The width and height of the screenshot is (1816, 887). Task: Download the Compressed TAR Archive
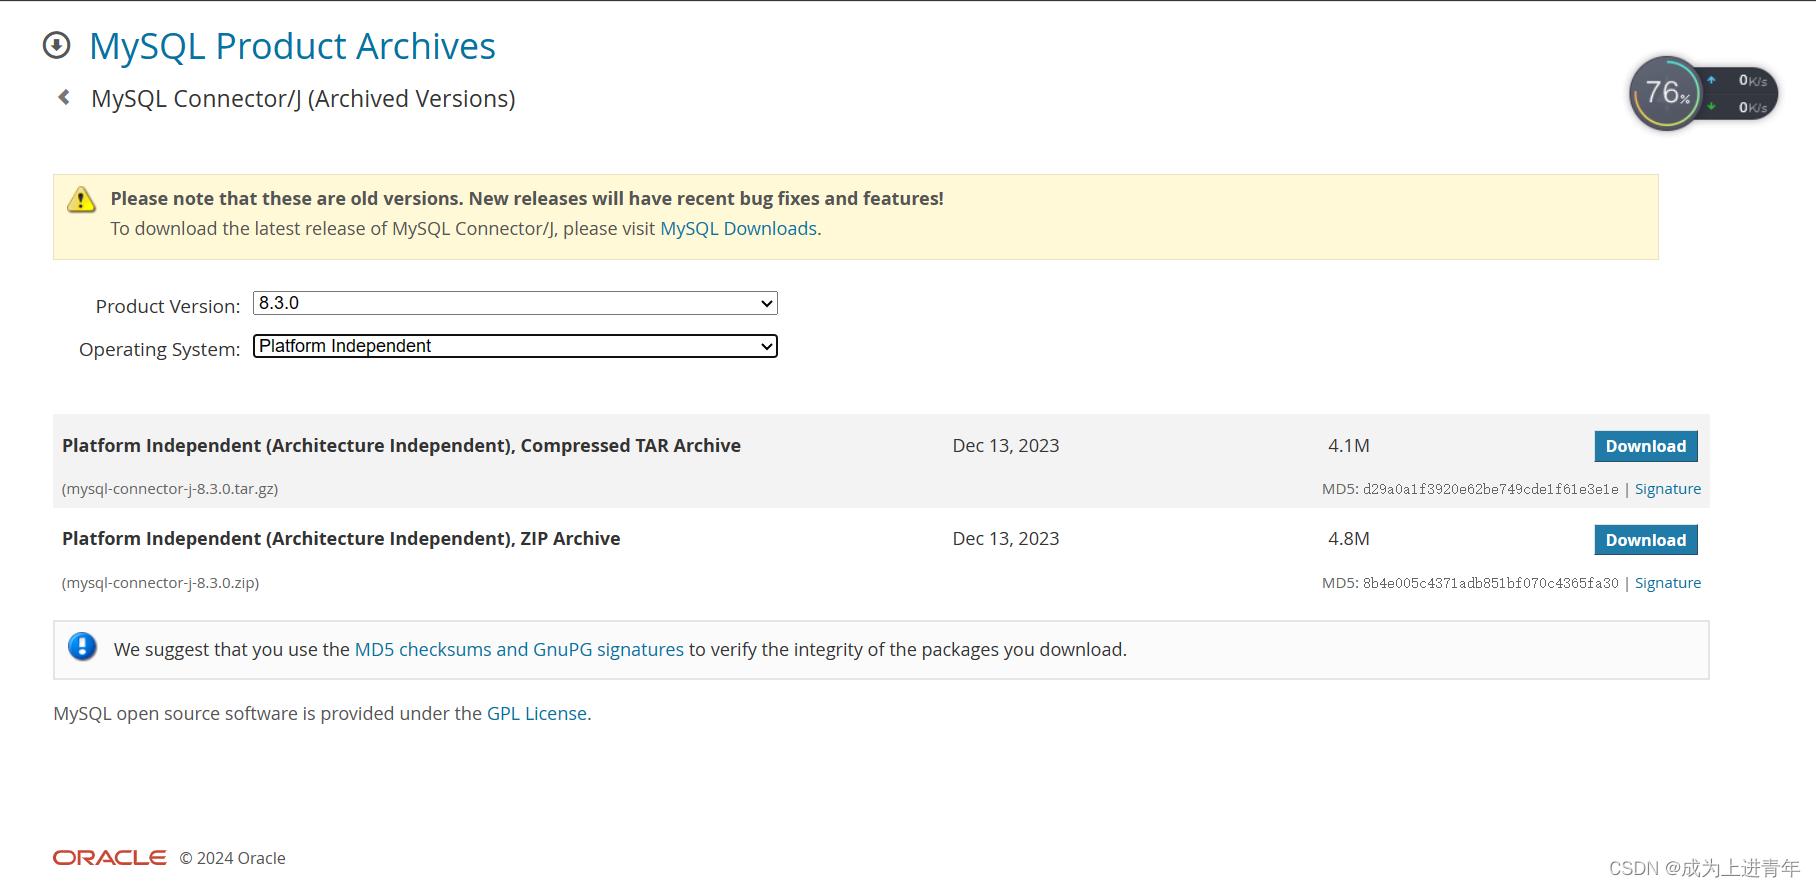click(x=1645, y=446)
